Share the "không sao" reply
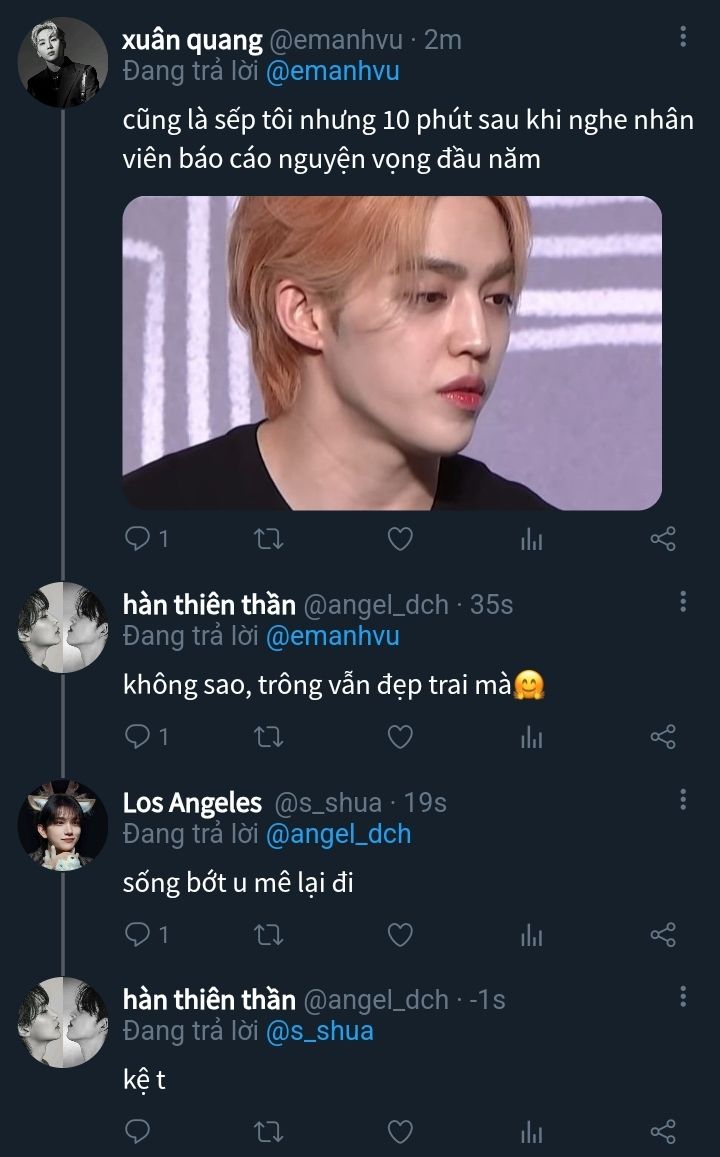 point(663,737)
